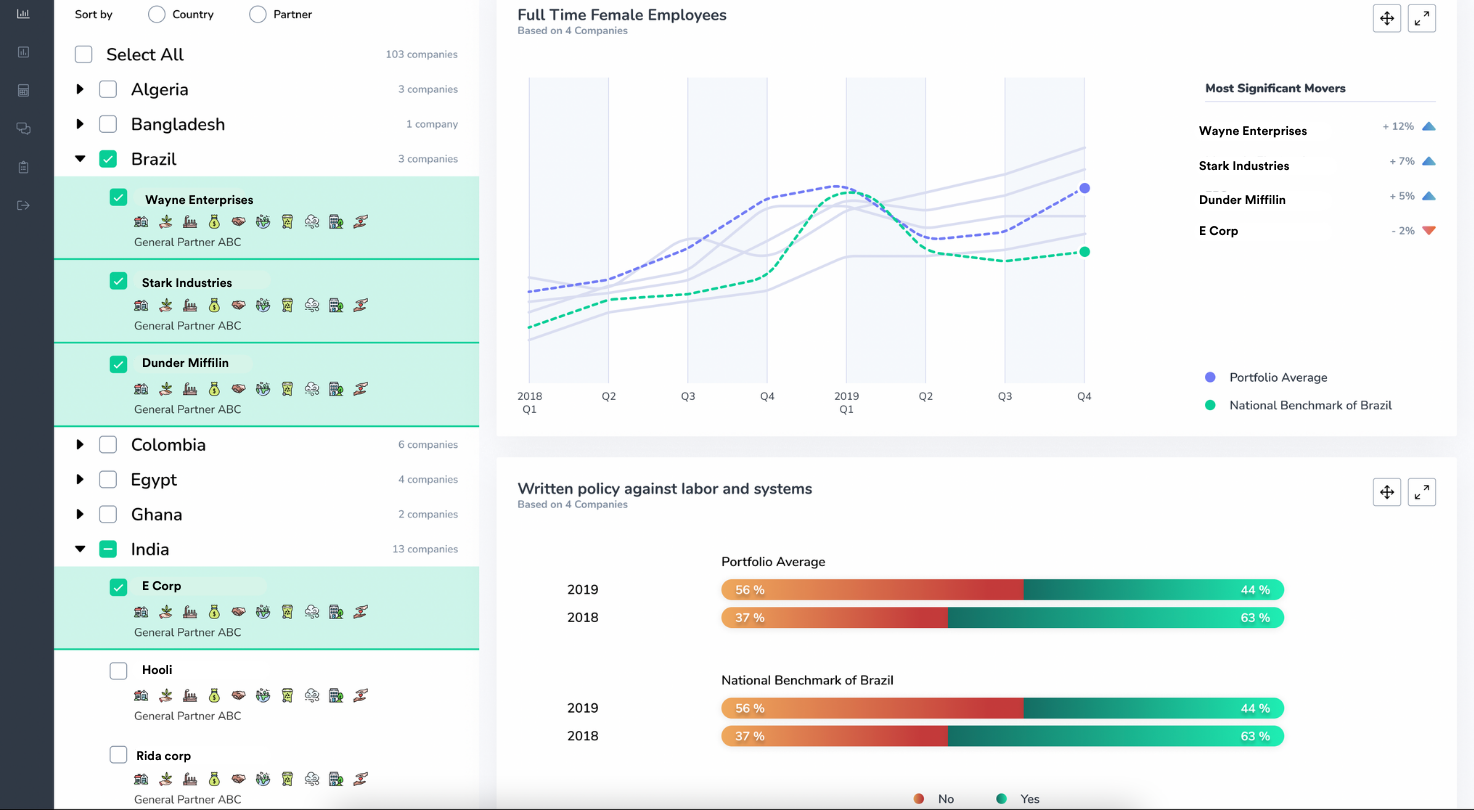Viewport: 1474px width, 810px height.
Task: Select the handshake icon under E Corp
Action: point(238,611)
